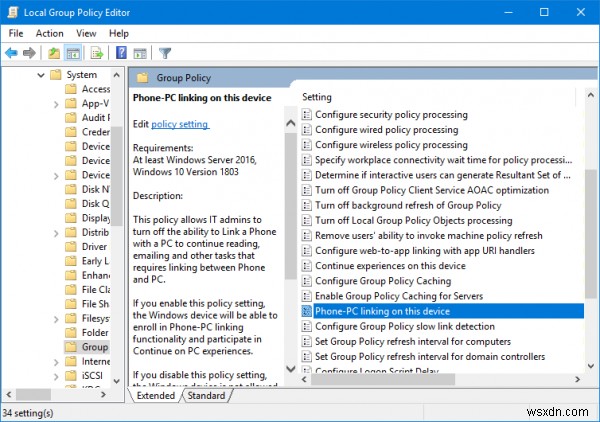Click icon beside Configure wired policy processing
The image size is (600, 422).
click(x=307, y=130)
